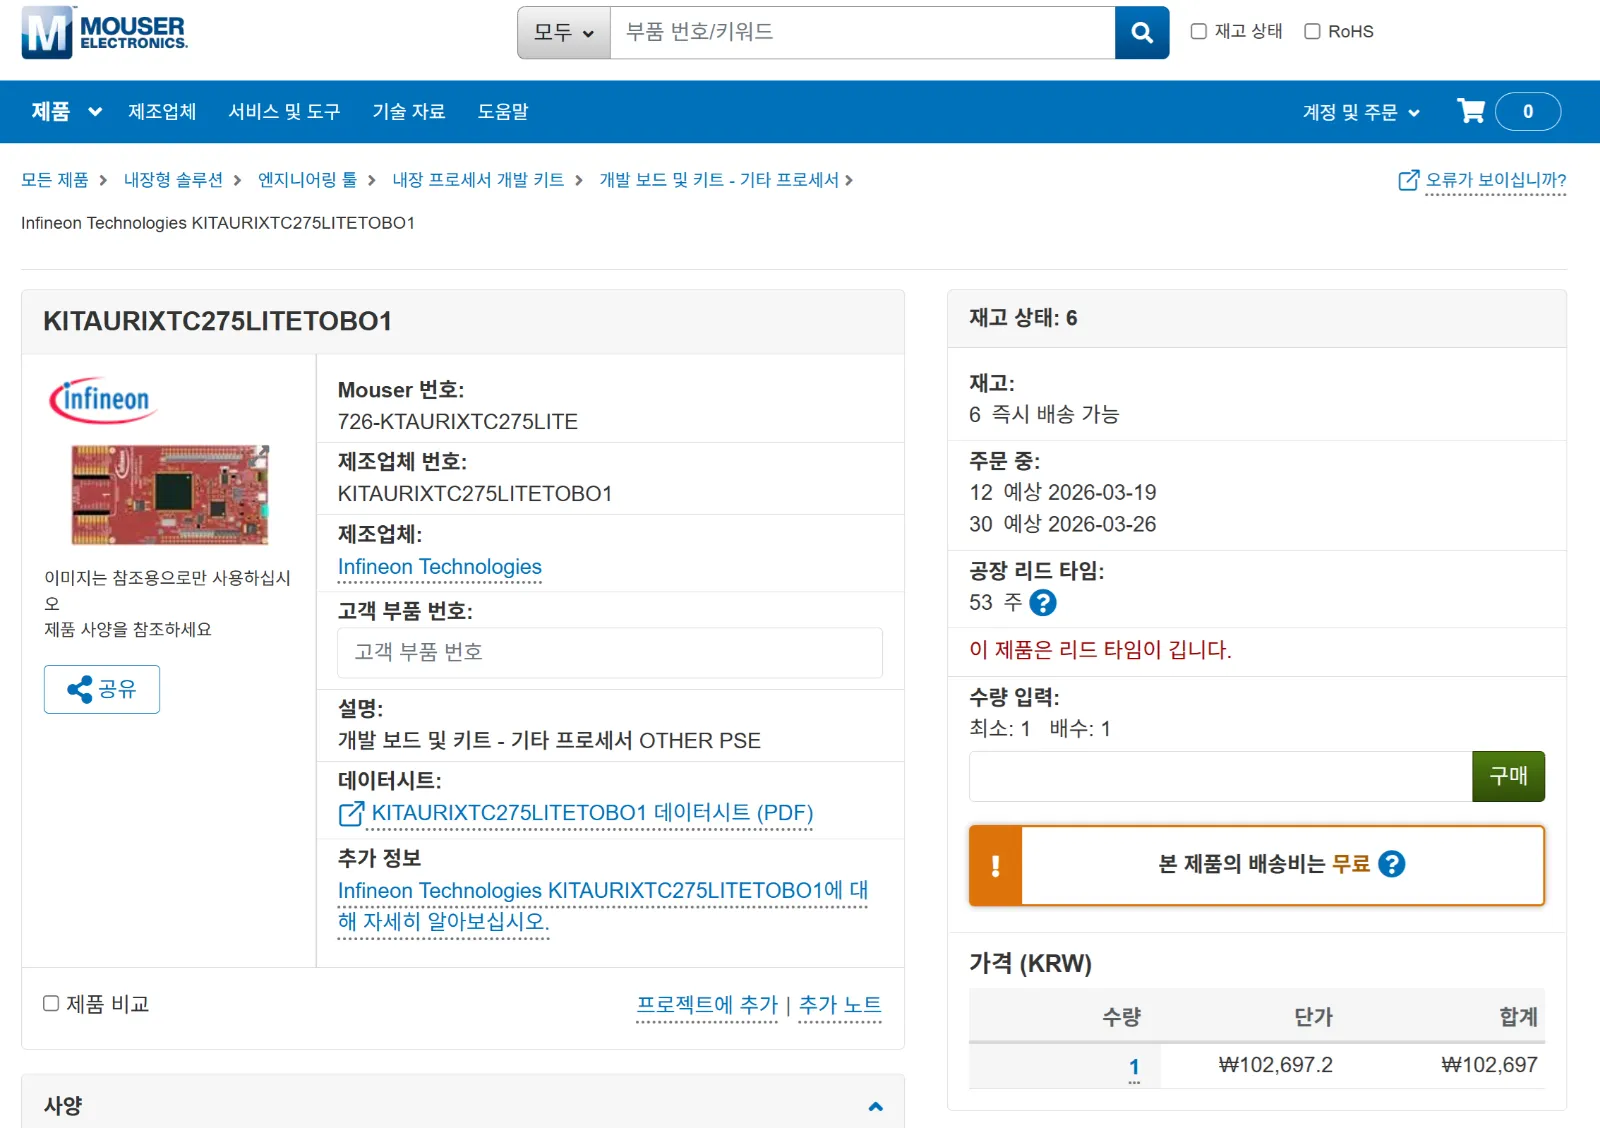Click the Mouser Electronics logo
The image size is (1600, 1128).
[x=105, y=32]
